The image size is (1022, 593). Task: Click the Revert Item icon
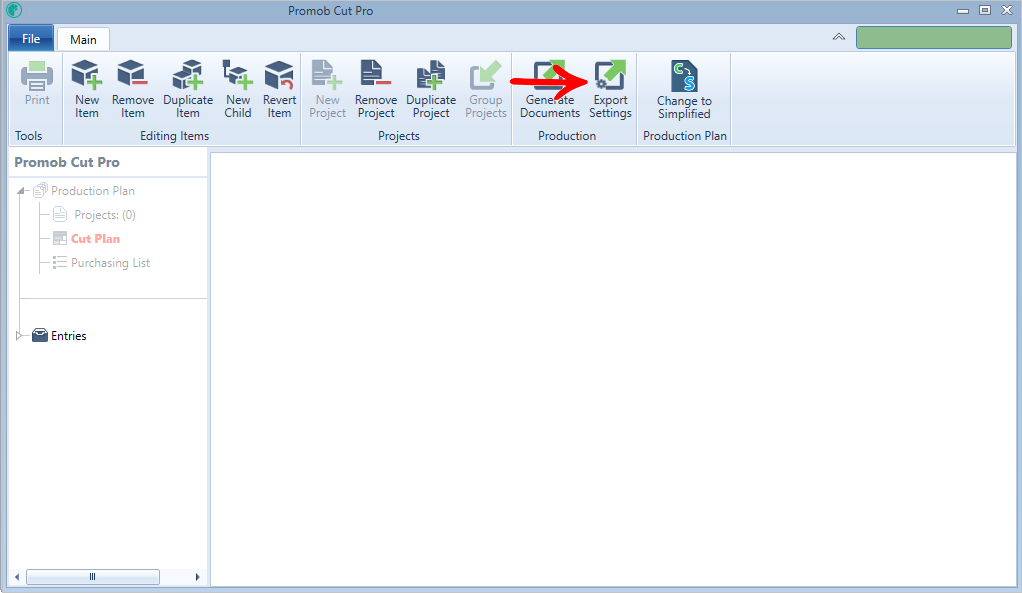point(279,76)
